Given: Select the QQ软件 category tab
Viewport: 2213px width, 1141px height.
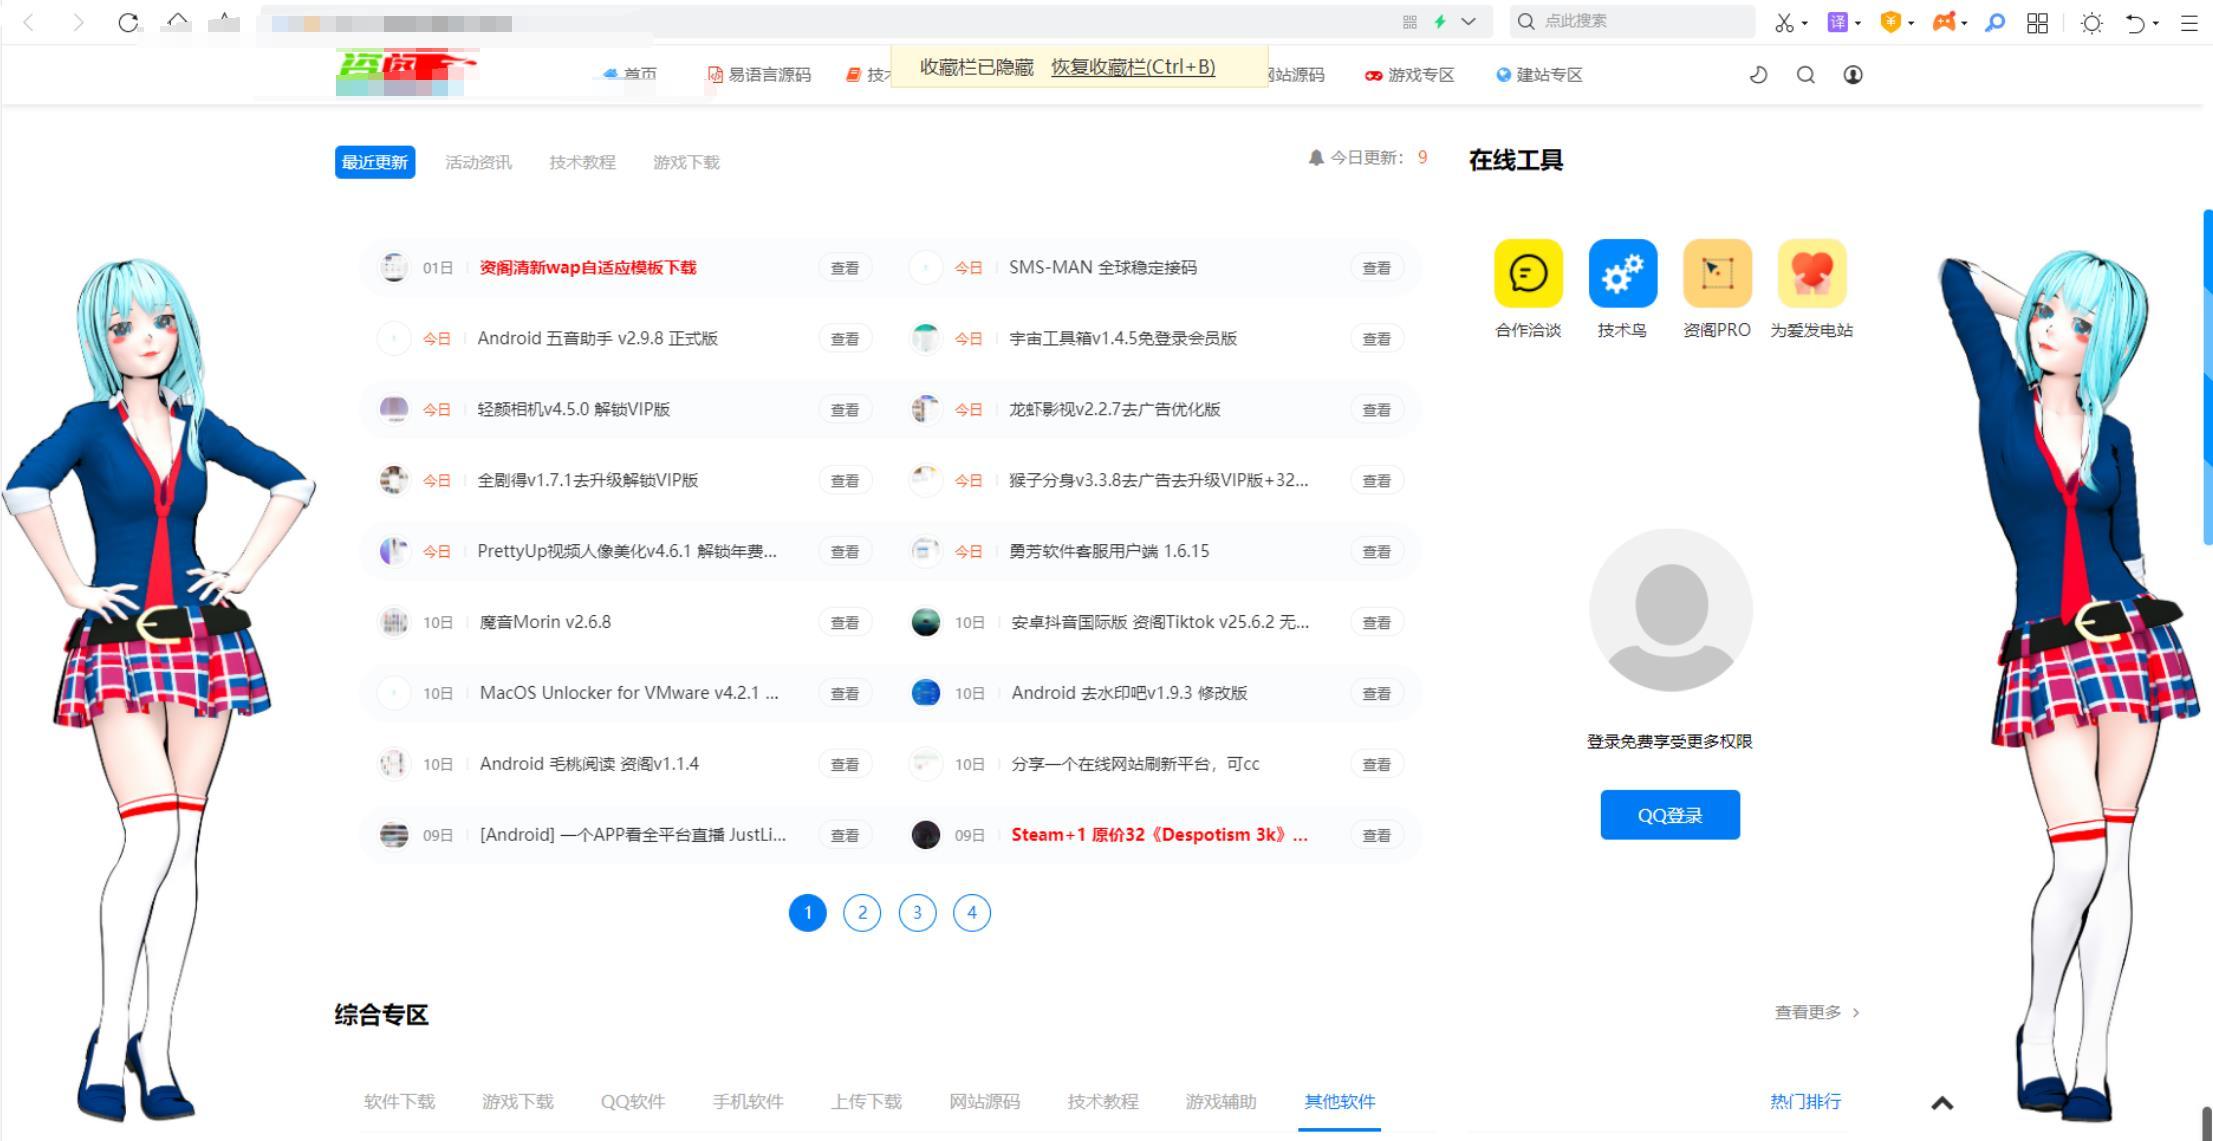Looking at the screenshot, I should pos(632,1101).
